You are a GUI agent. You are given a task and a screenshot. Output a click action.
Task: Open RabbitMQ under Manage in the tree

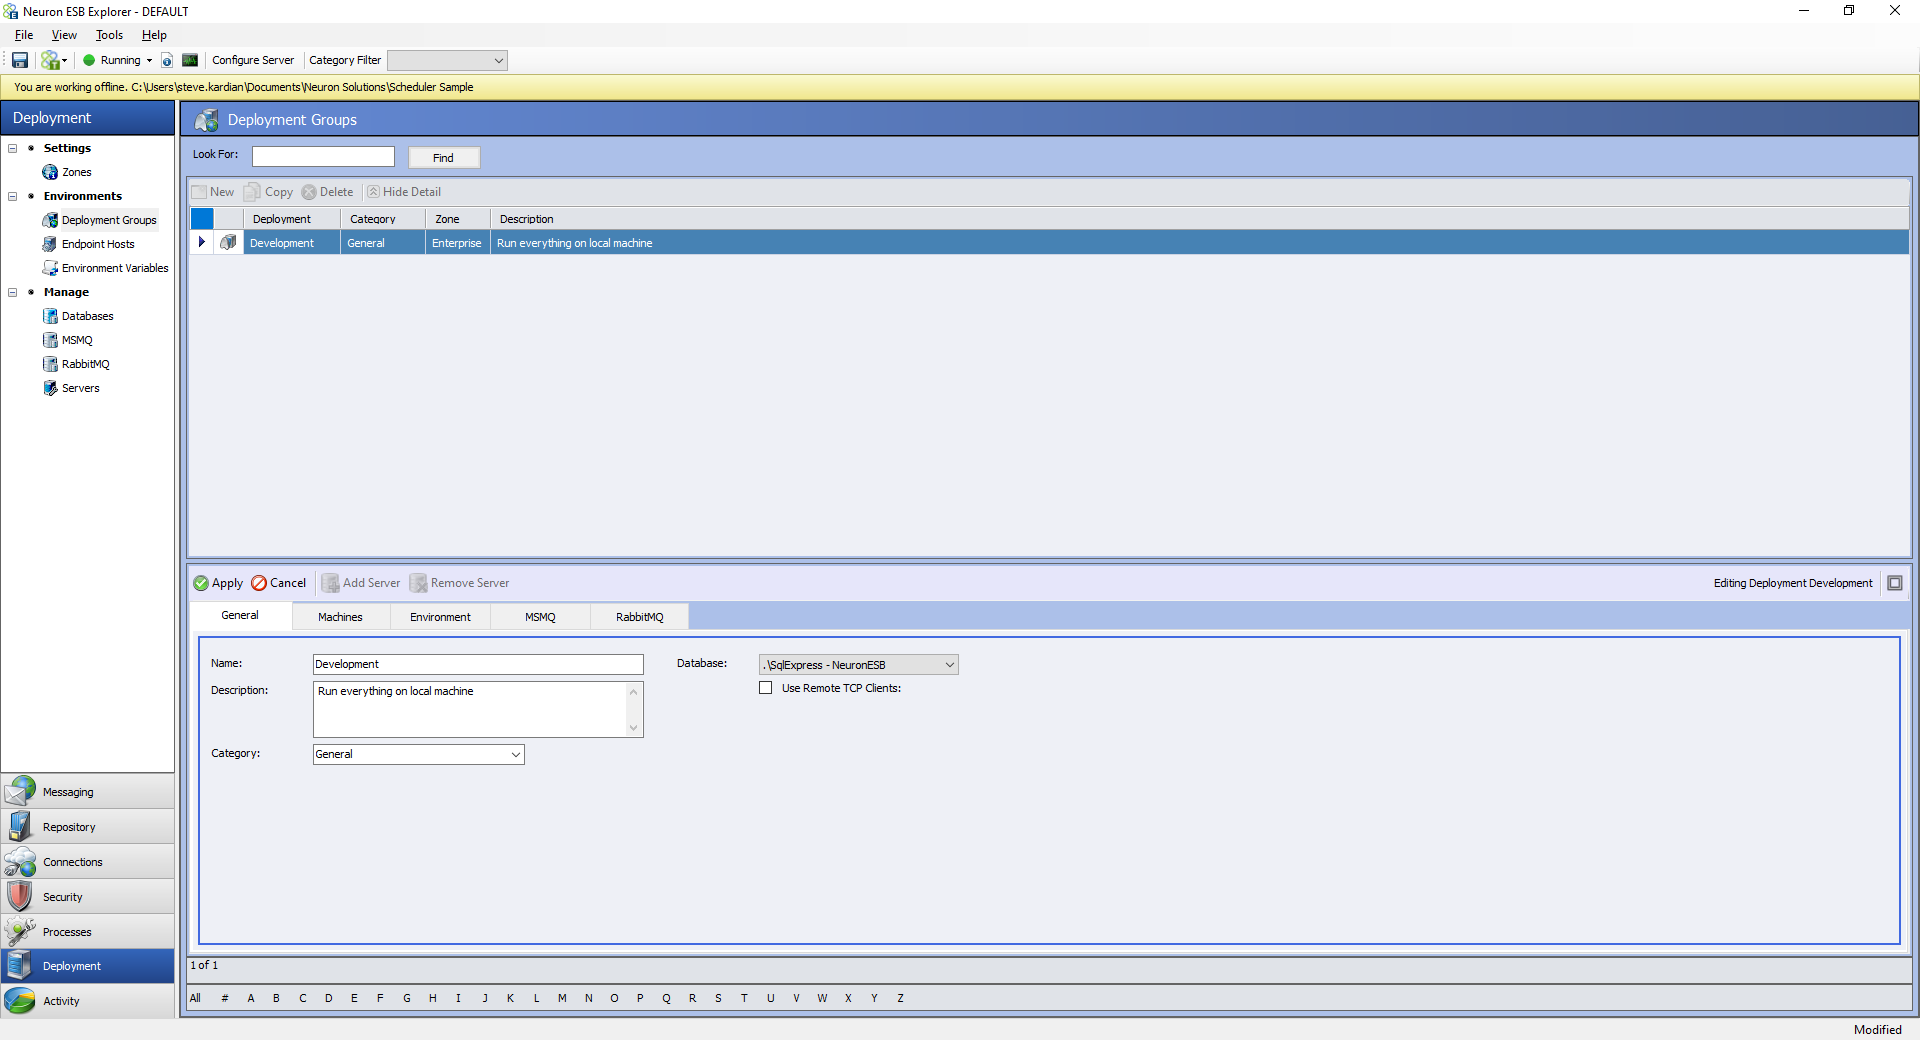pyautogui.click(x=77, y=364)
